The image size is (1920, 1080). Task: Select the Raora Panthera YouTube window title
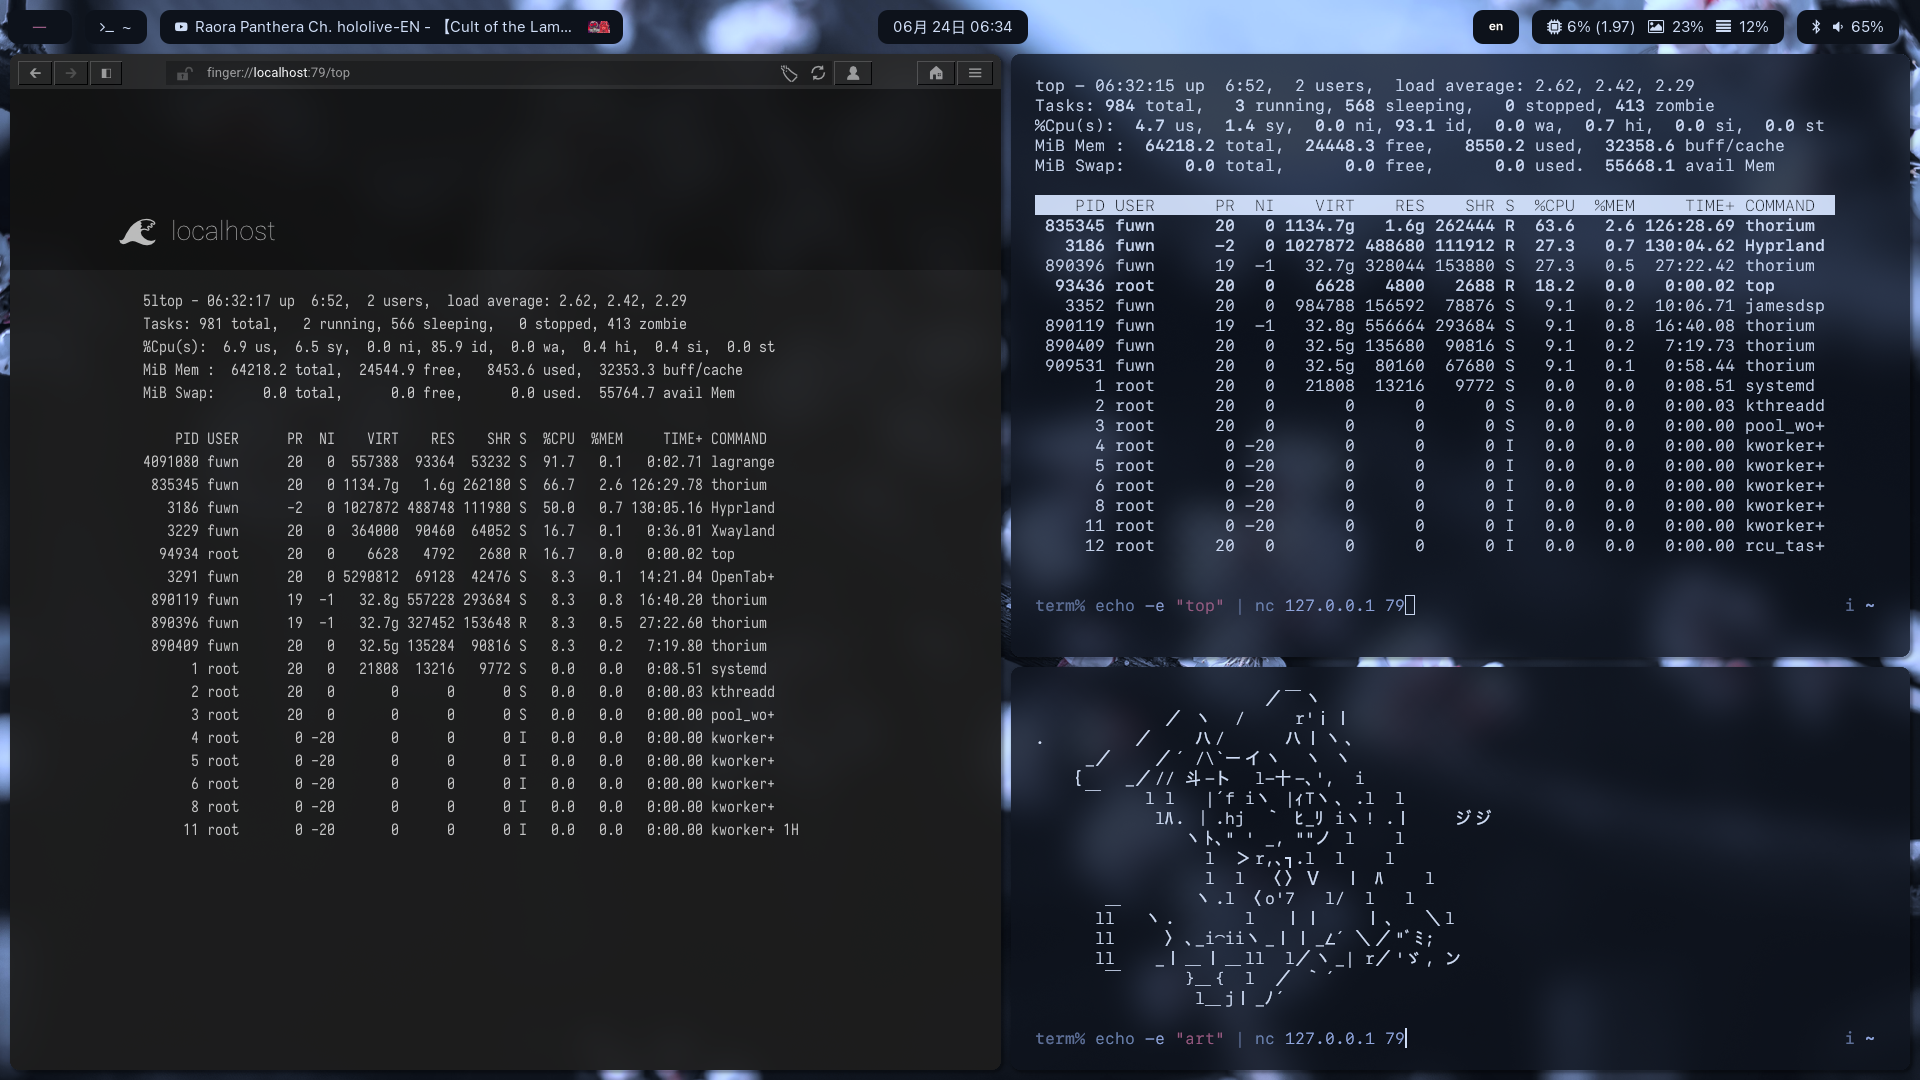click(x=390, y=27)
